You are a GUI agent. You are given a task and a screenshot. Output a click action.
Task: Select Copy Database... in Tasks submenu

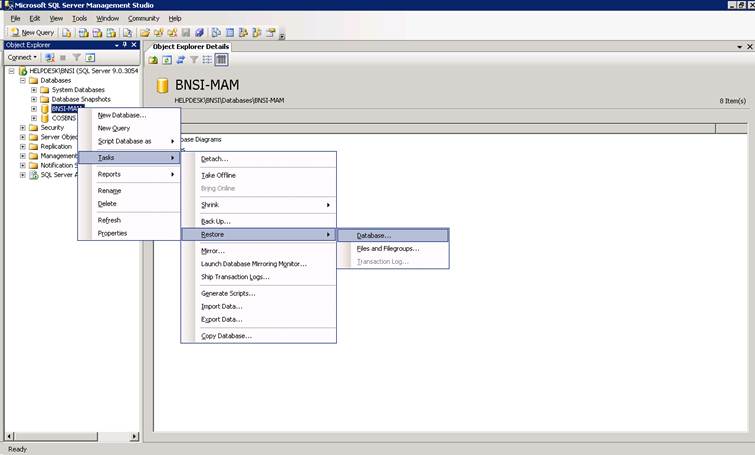pos(259,336)
